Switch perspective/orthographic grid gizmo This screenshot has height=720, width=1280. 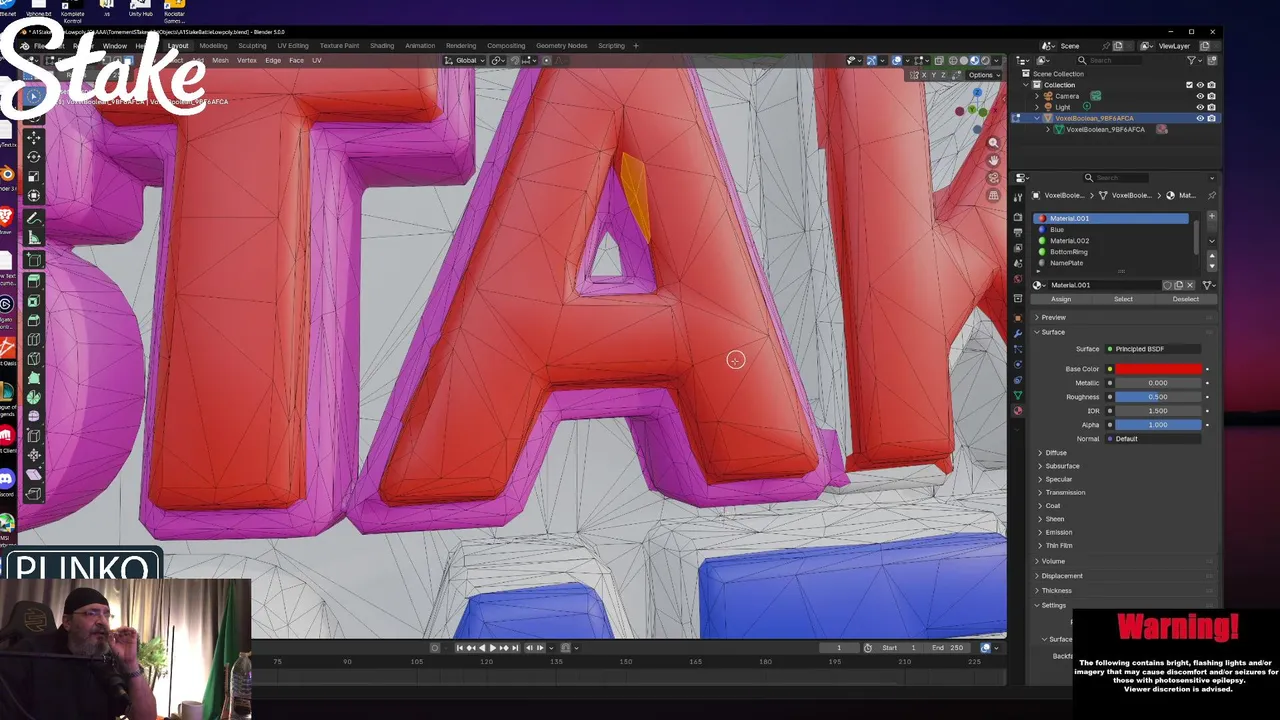pyautogui.click(x=993, y=196)
